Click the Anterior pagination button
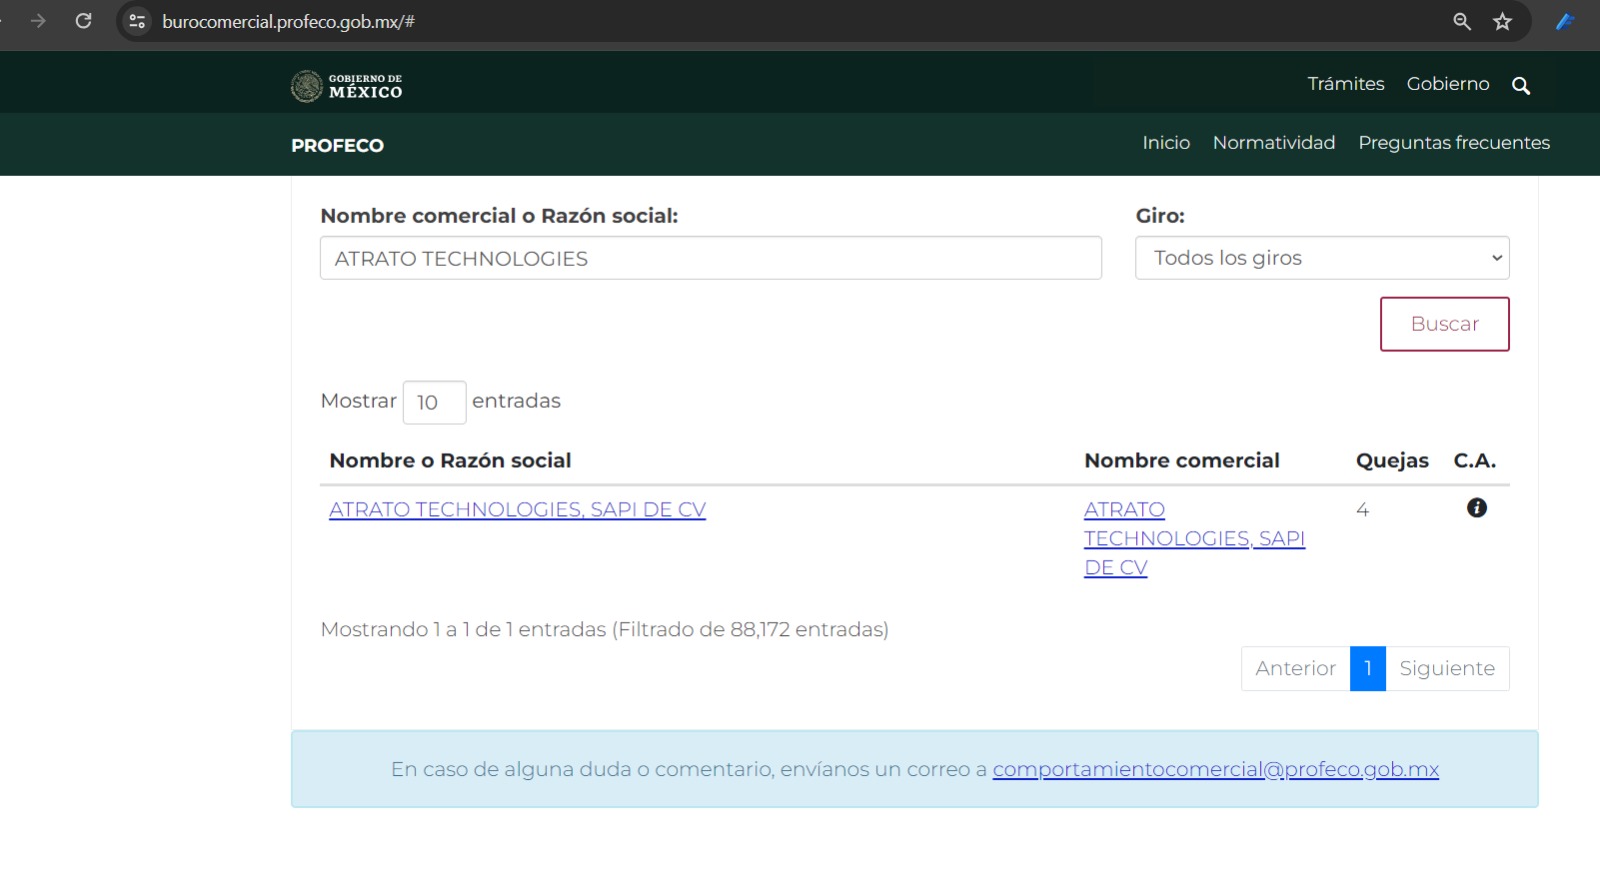 1295,668
